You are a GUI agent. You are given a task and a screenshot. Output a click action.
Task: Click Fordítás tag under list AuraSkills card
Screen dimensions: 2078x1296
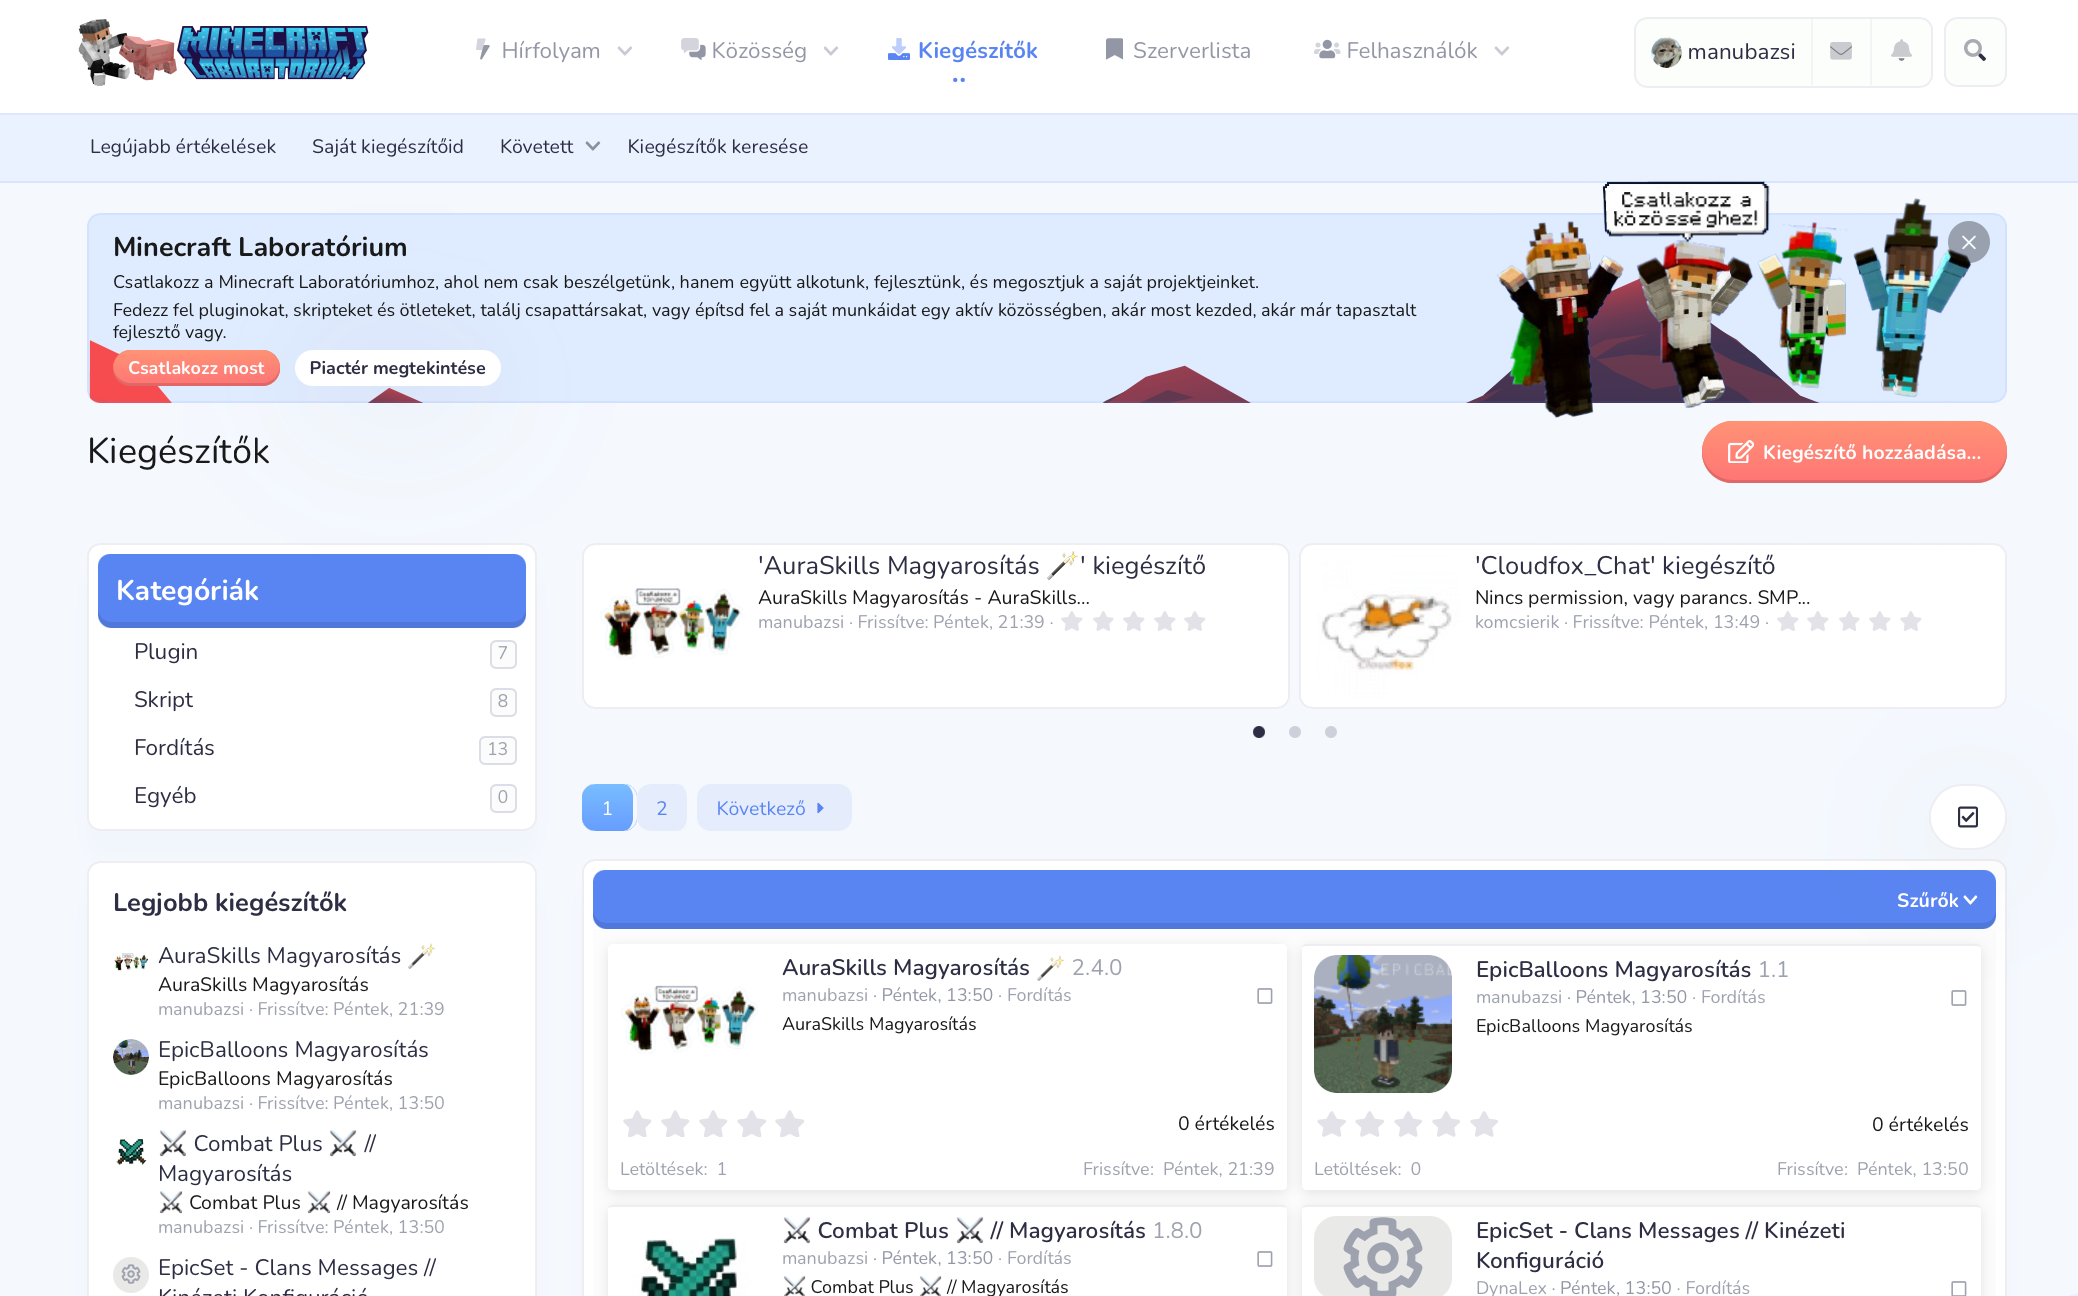pyautogui.click(x=1039, y=995)
